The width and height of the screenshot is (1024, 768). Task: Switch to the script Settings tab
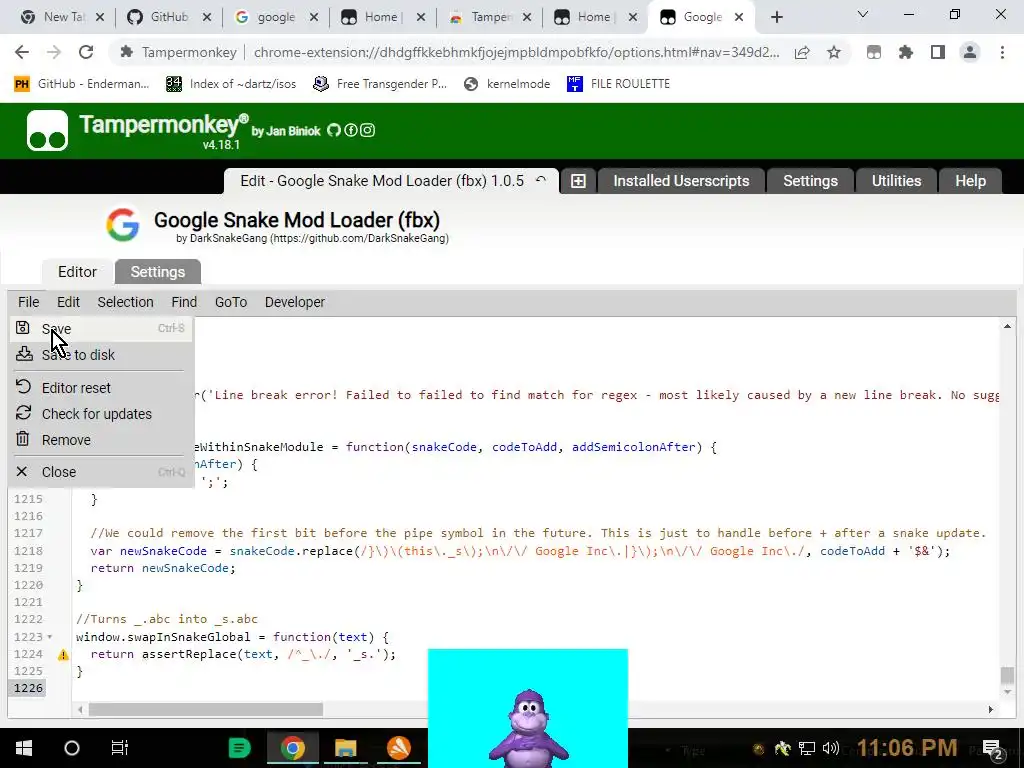157,272
